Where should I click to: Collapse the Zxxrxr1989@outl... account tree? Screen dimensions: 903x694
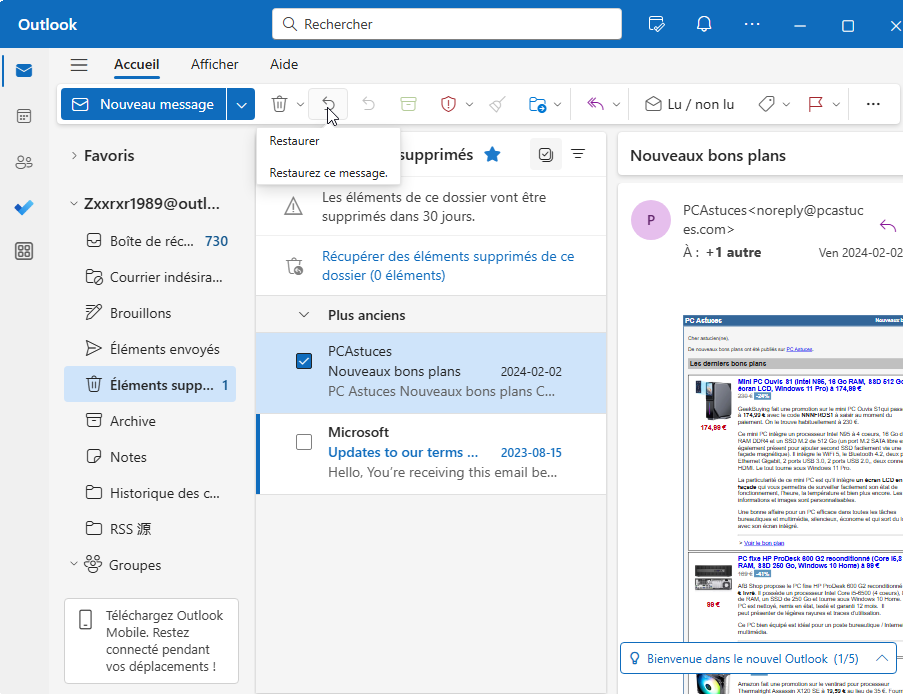[74, 203]
